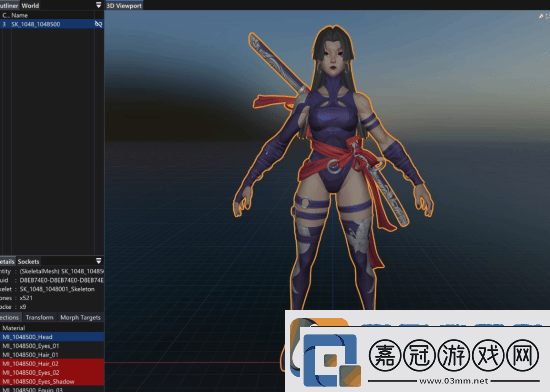Select material MI_1048500_Eyes_Shadow

[x=52, y=381]
